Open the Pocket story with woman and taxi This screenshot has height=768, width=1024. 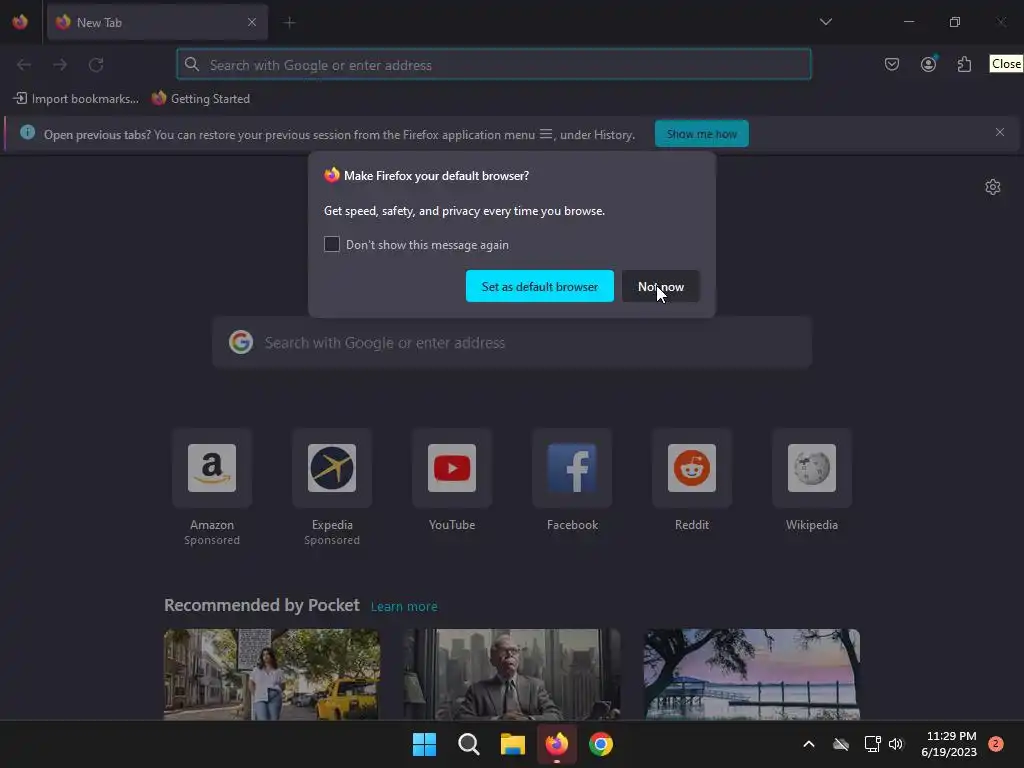pos(272,674)
